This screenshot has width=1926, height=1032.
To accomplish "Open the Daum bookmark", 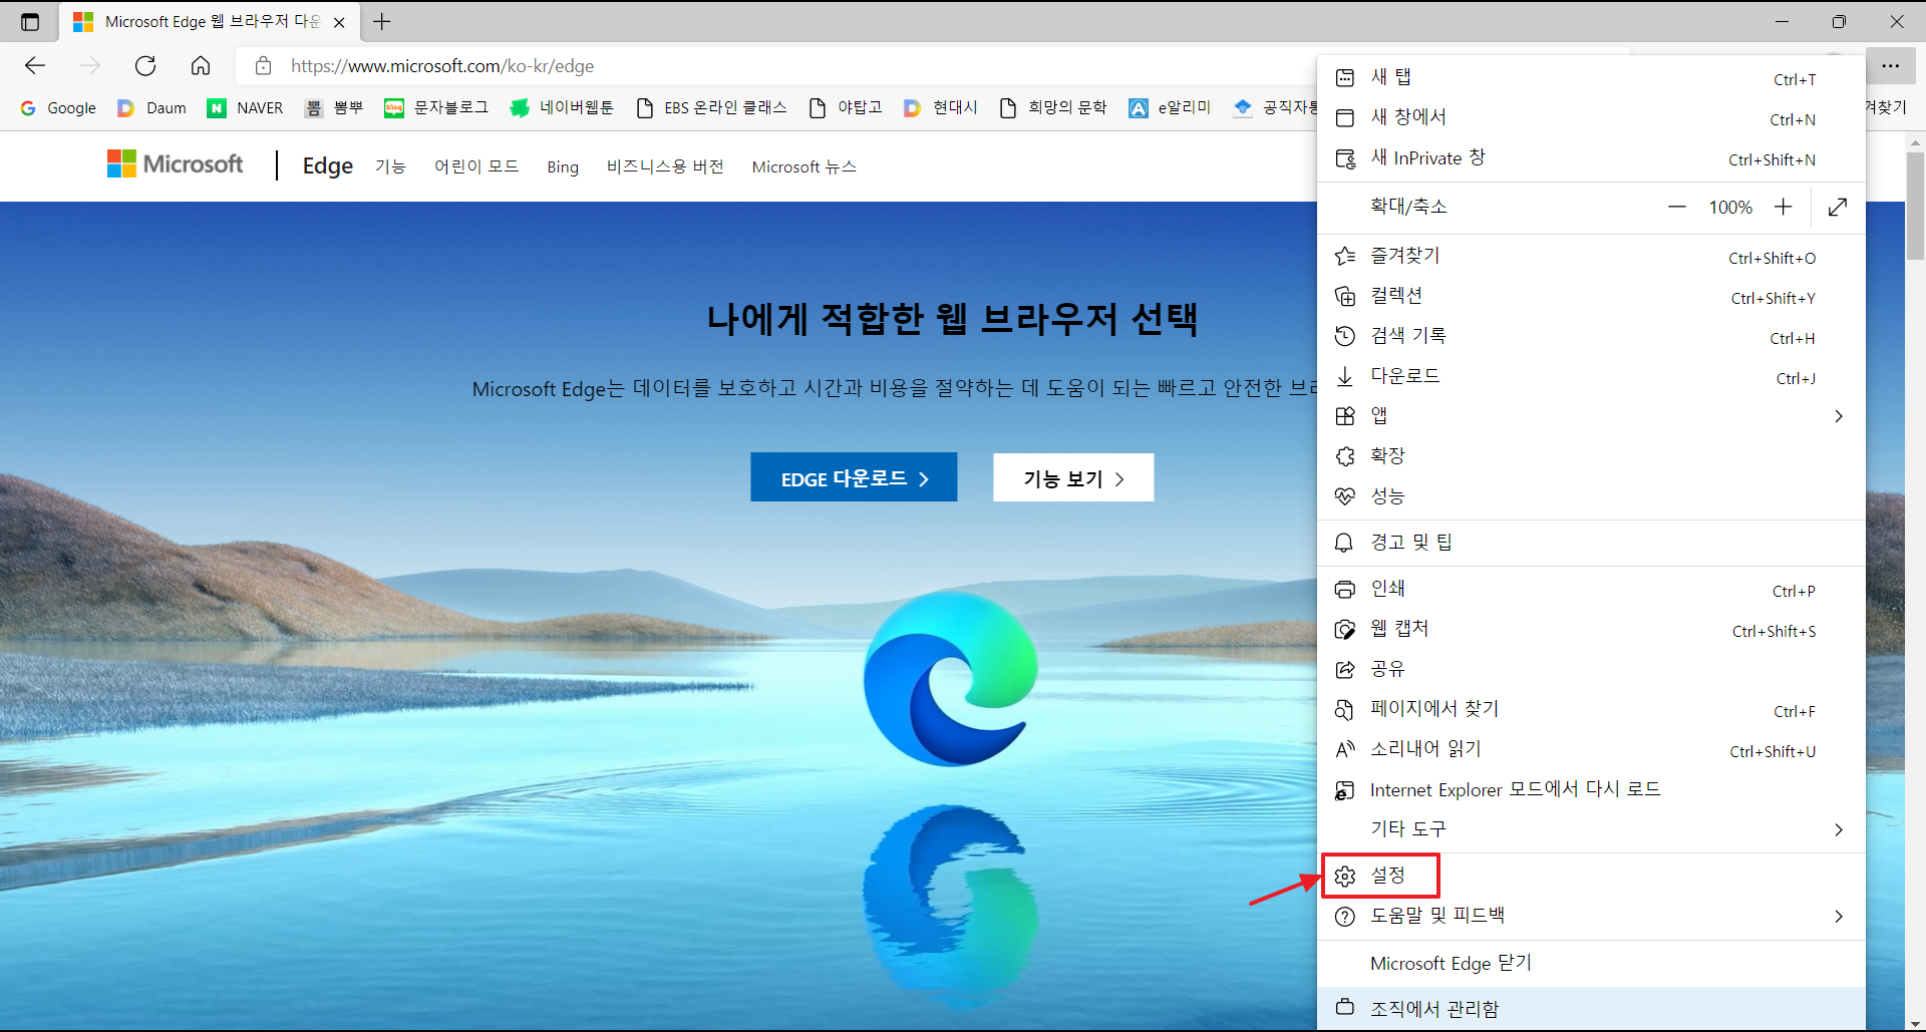I will (151, 108).
